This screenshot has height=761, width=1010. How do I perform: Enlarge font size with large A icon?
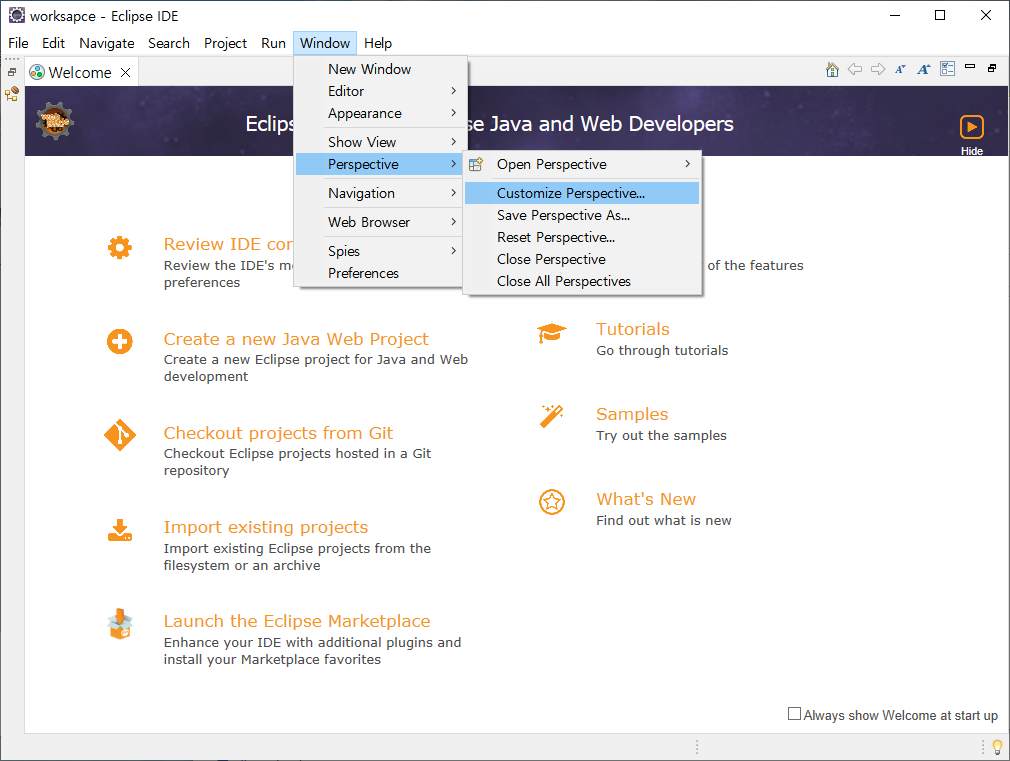coord(924,70)
